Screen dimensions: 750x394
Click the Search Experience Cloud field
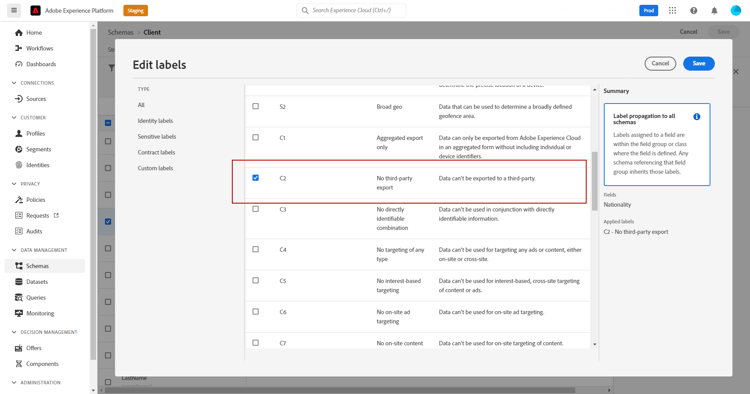click(x=351, y=11)
